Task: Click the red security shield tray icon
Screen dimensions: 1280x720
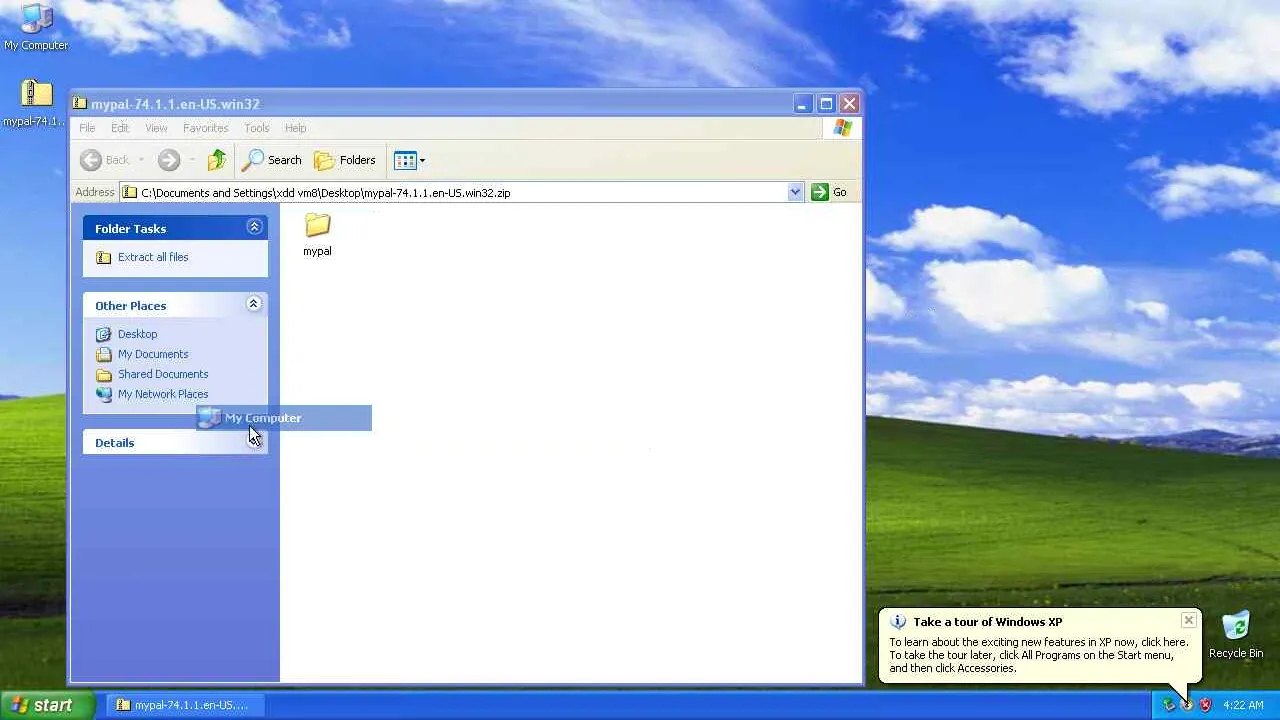Action: click(1205, 705)
